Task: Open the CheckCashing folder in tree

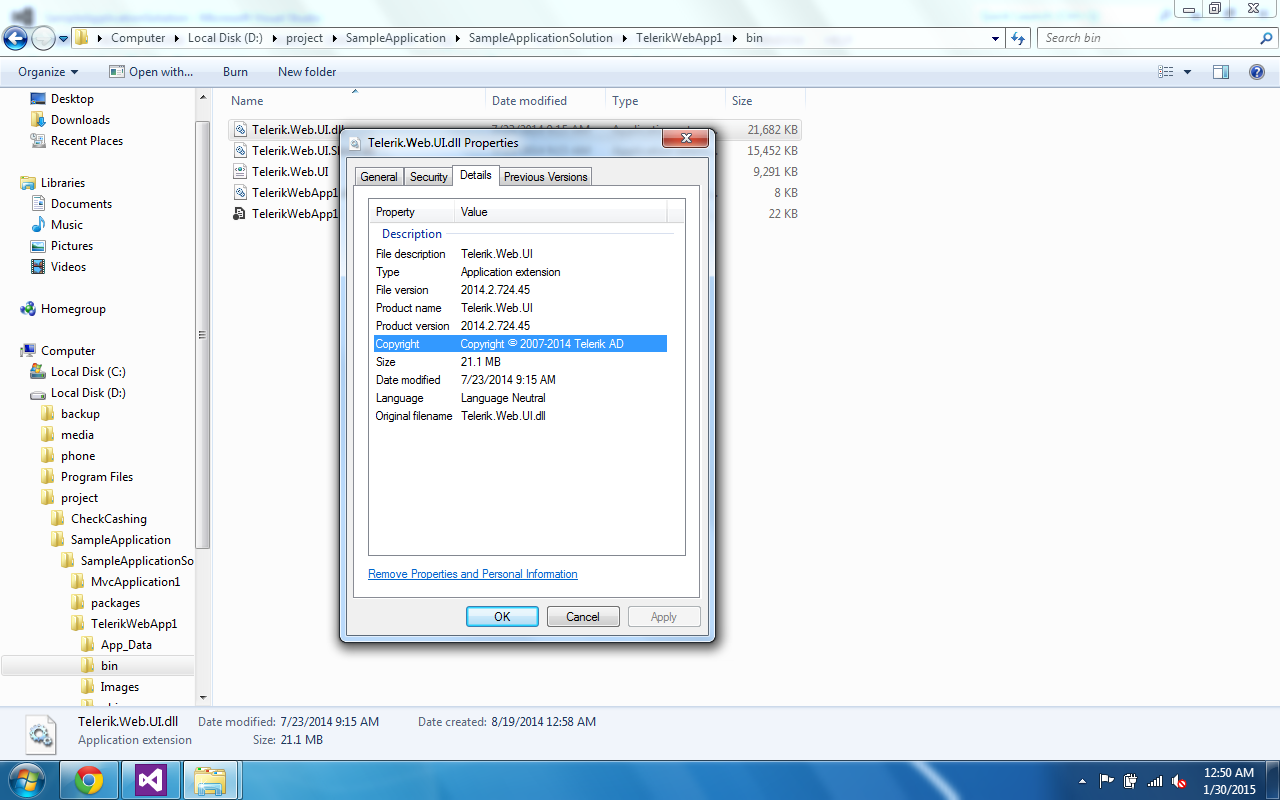Action: (x=108, y=519)
